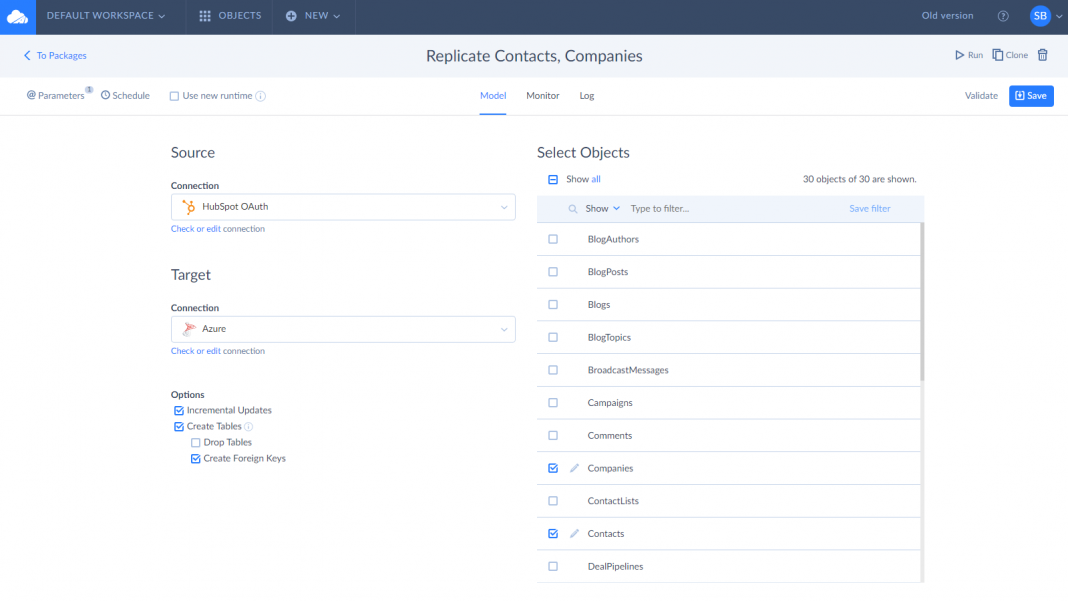Edit Companies object with pencil icon
This screenshot has height=601, width=1068.
pyautogui.click(x=574, y=468)
